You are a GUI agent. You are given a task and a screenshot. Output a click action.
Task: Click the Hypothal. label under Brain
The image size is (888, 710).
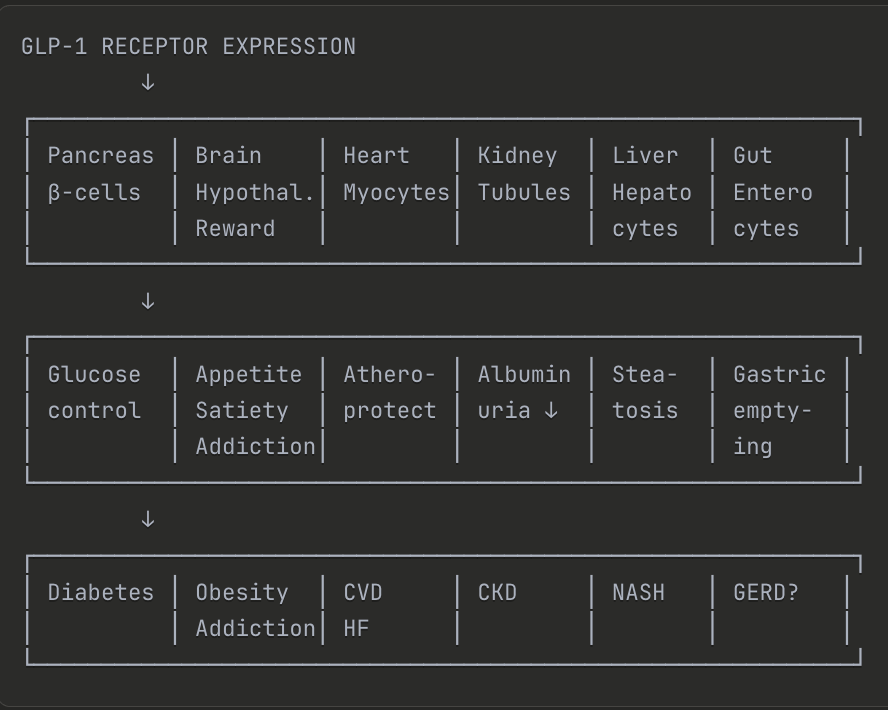click(254, 192)
